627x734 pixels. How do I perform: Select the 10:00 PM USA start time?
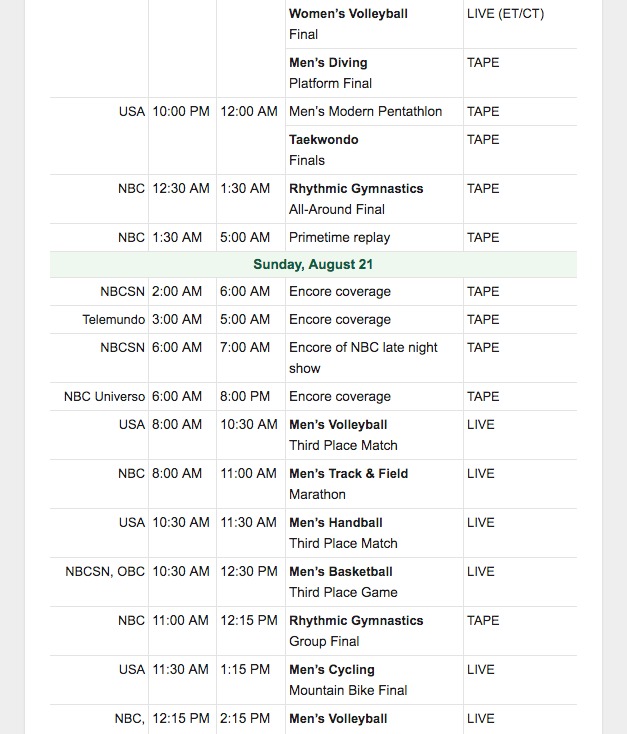(181, 111)
